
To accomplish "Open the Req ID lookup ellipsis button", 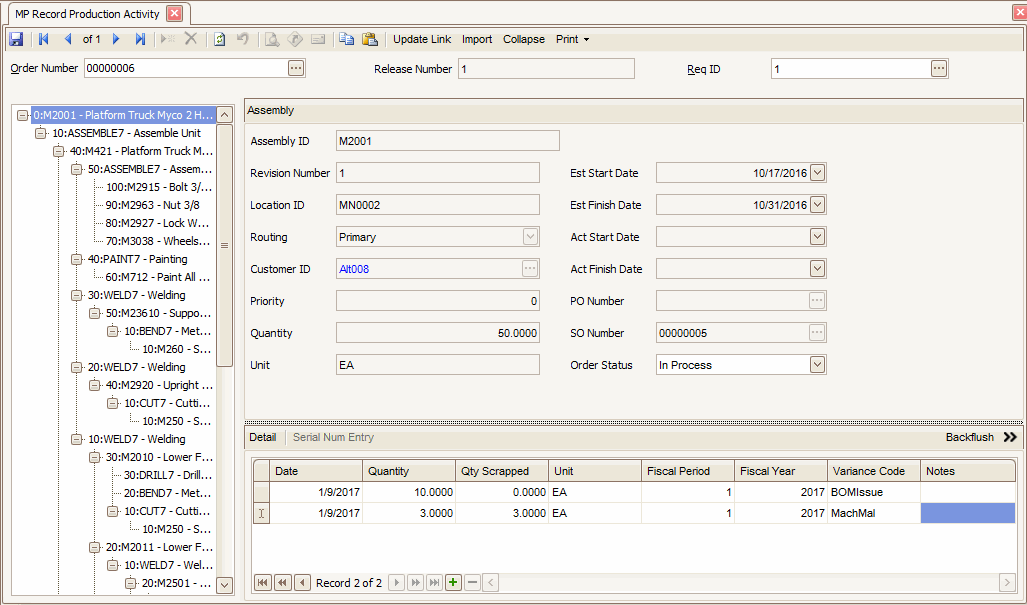I will pyautogui.click(x=938, y=68).
